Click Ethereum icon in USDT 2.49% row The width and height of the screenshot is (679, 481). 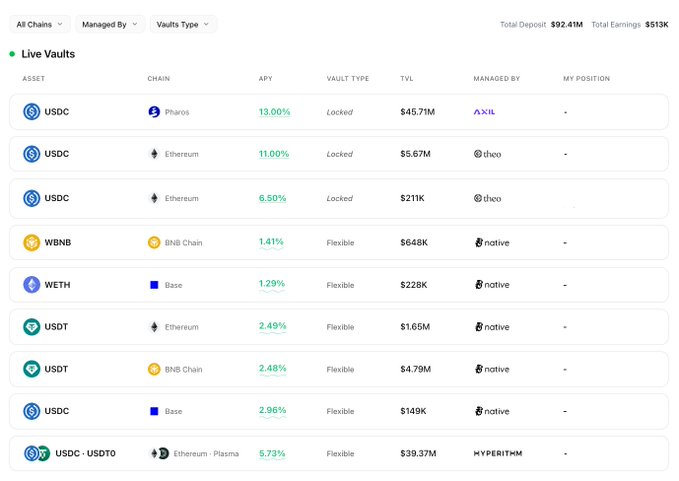pyautogui.click(x=154, y=326)
